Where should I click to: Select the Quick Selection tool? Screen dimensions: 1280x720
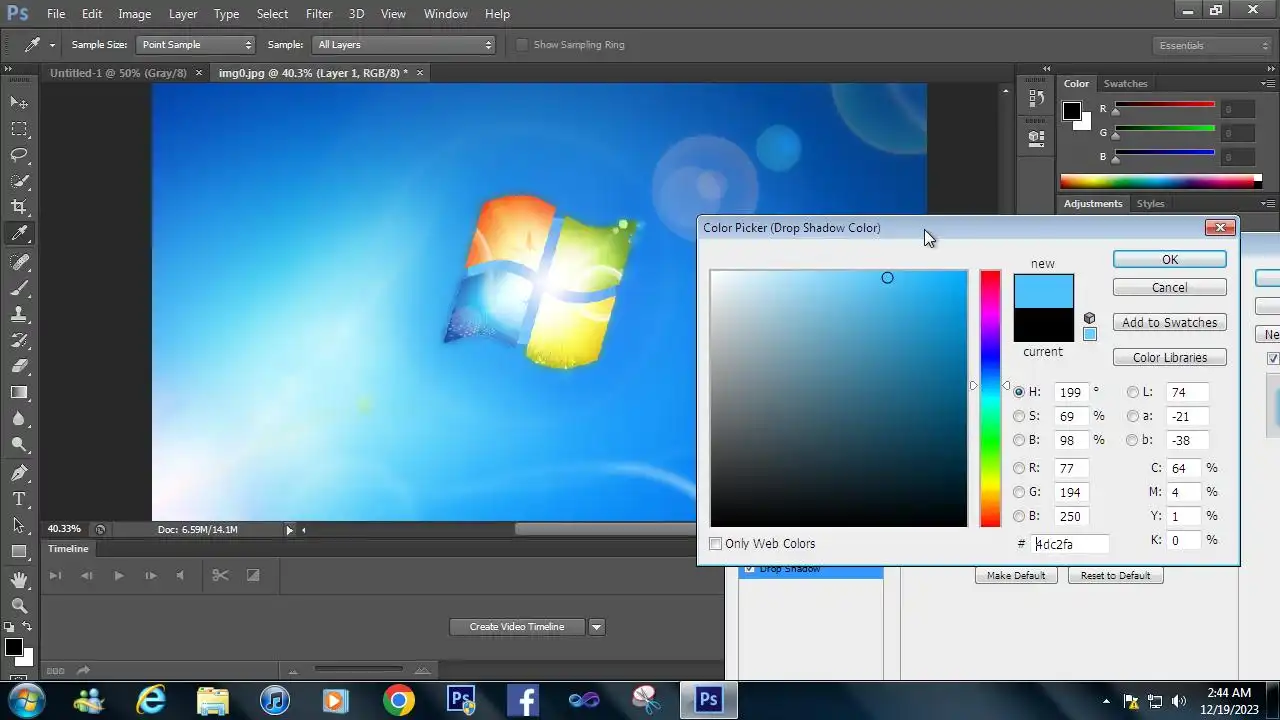point(19,181)
